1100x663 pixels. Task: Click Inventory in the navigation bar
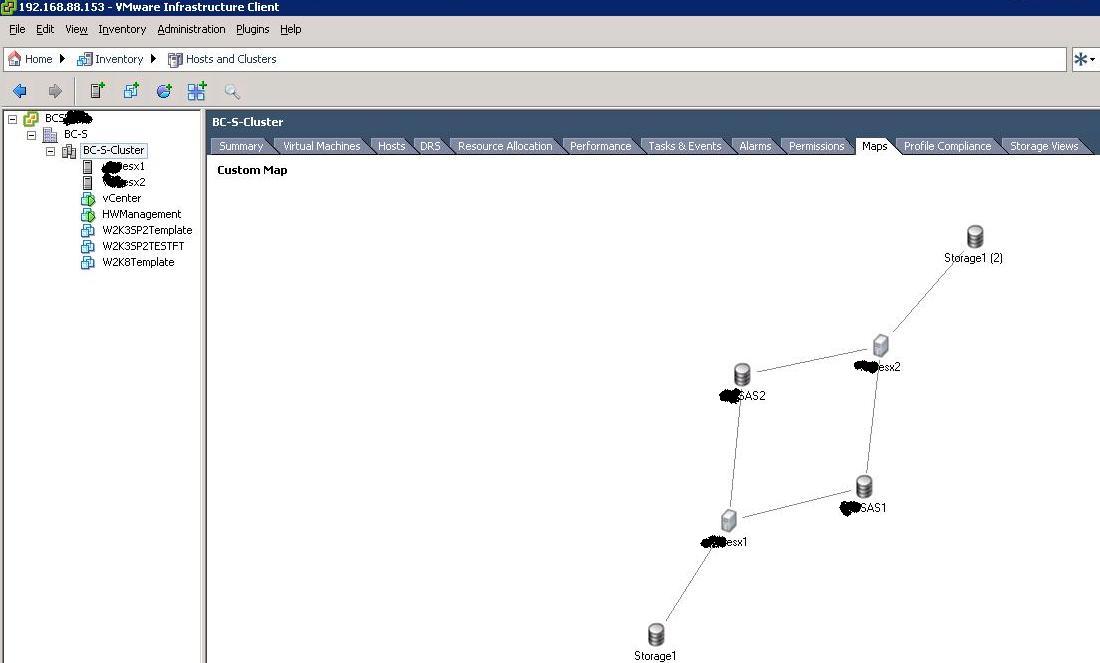pyautogui.click(x=119, y=59)
